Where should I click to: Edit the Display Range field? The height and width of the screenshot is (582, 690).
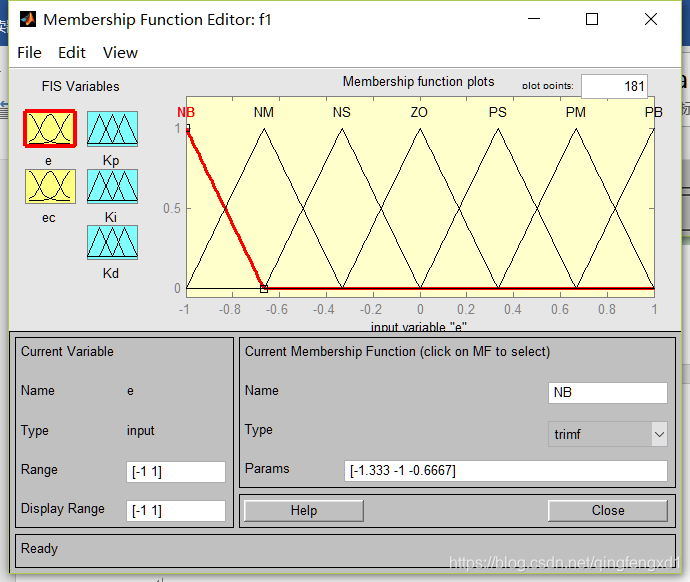tap(176, 510)
